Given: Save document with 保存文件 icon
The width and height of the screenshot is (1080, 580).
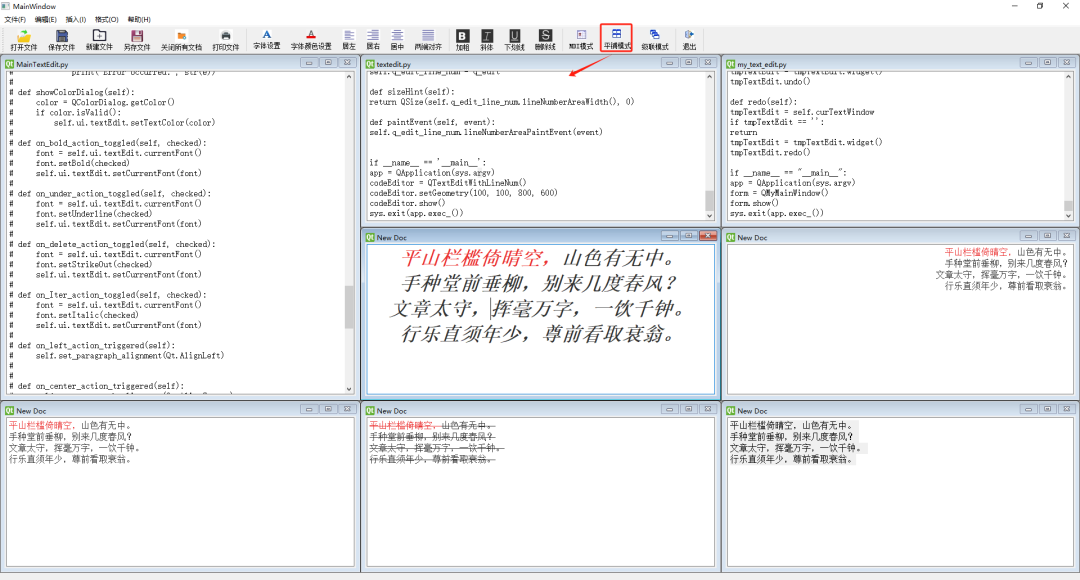Looking at the screenshot, I should (x=61, y=40).
